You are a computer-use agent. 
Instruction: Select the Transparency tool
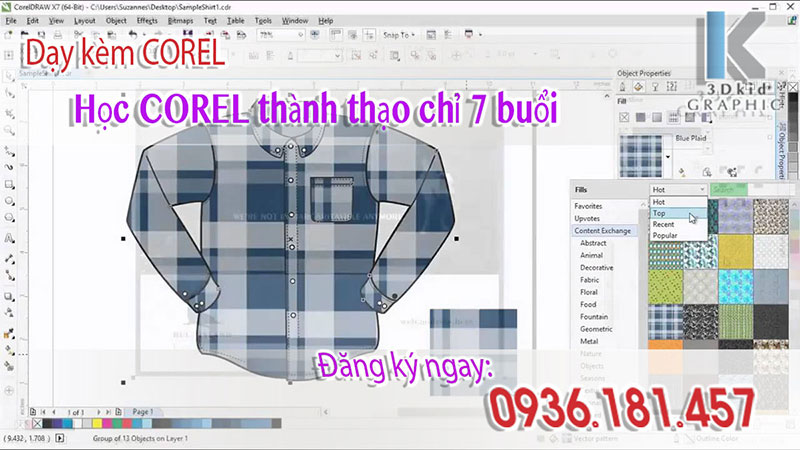pyautogui.click(x=9, y=313)
